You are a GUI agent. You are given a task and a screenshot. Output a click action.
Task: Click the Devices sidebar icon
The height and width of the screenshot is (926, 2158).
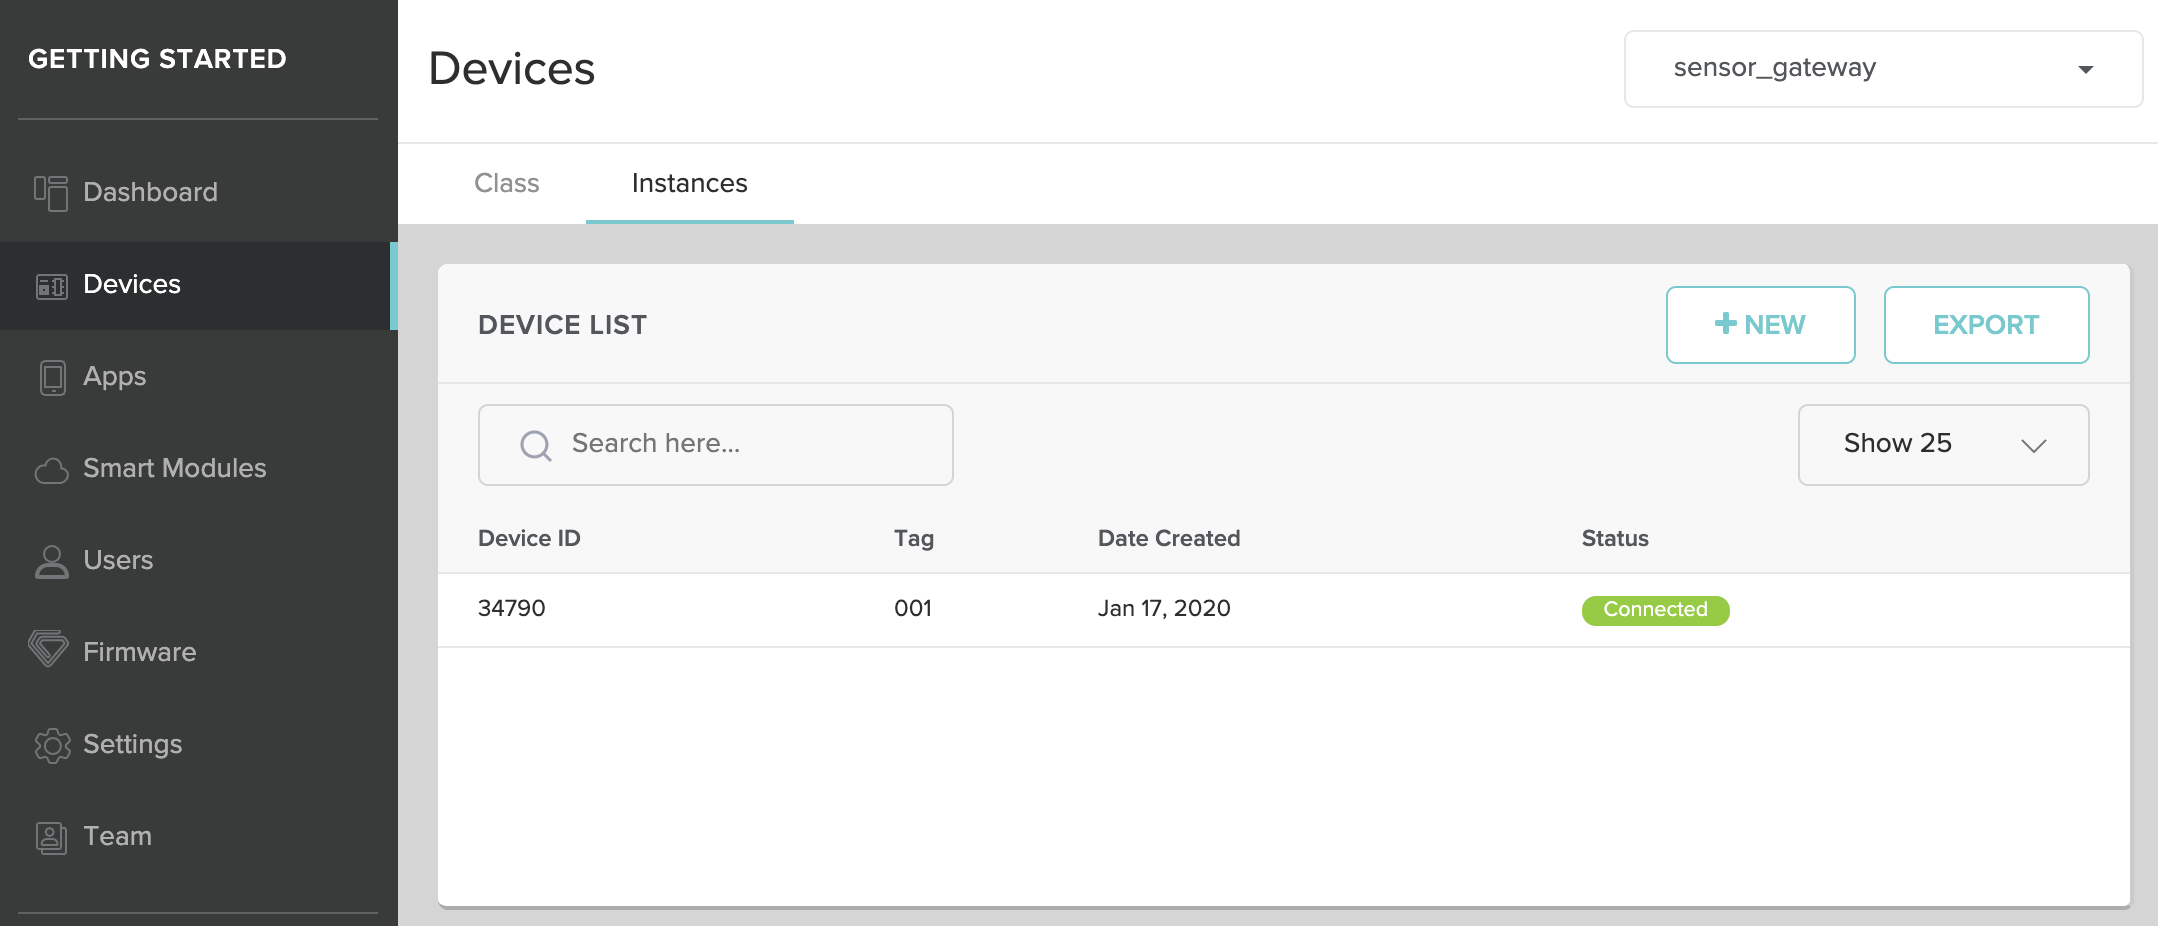point(51,286)
